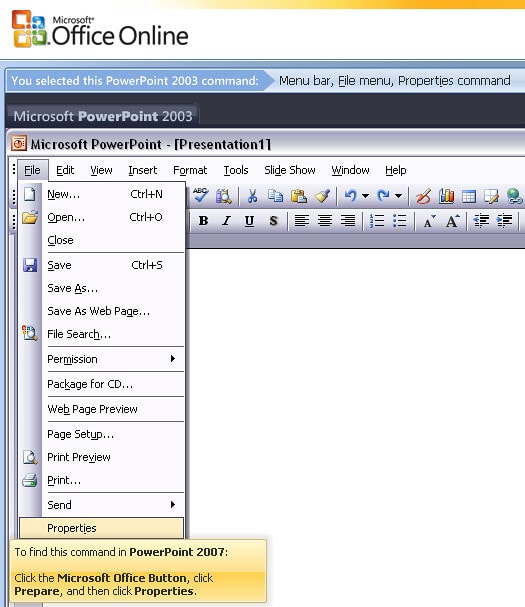Choose Save As... in the File menu
The width and height of the screenshot is (525, 607).
tap(101, 288)
